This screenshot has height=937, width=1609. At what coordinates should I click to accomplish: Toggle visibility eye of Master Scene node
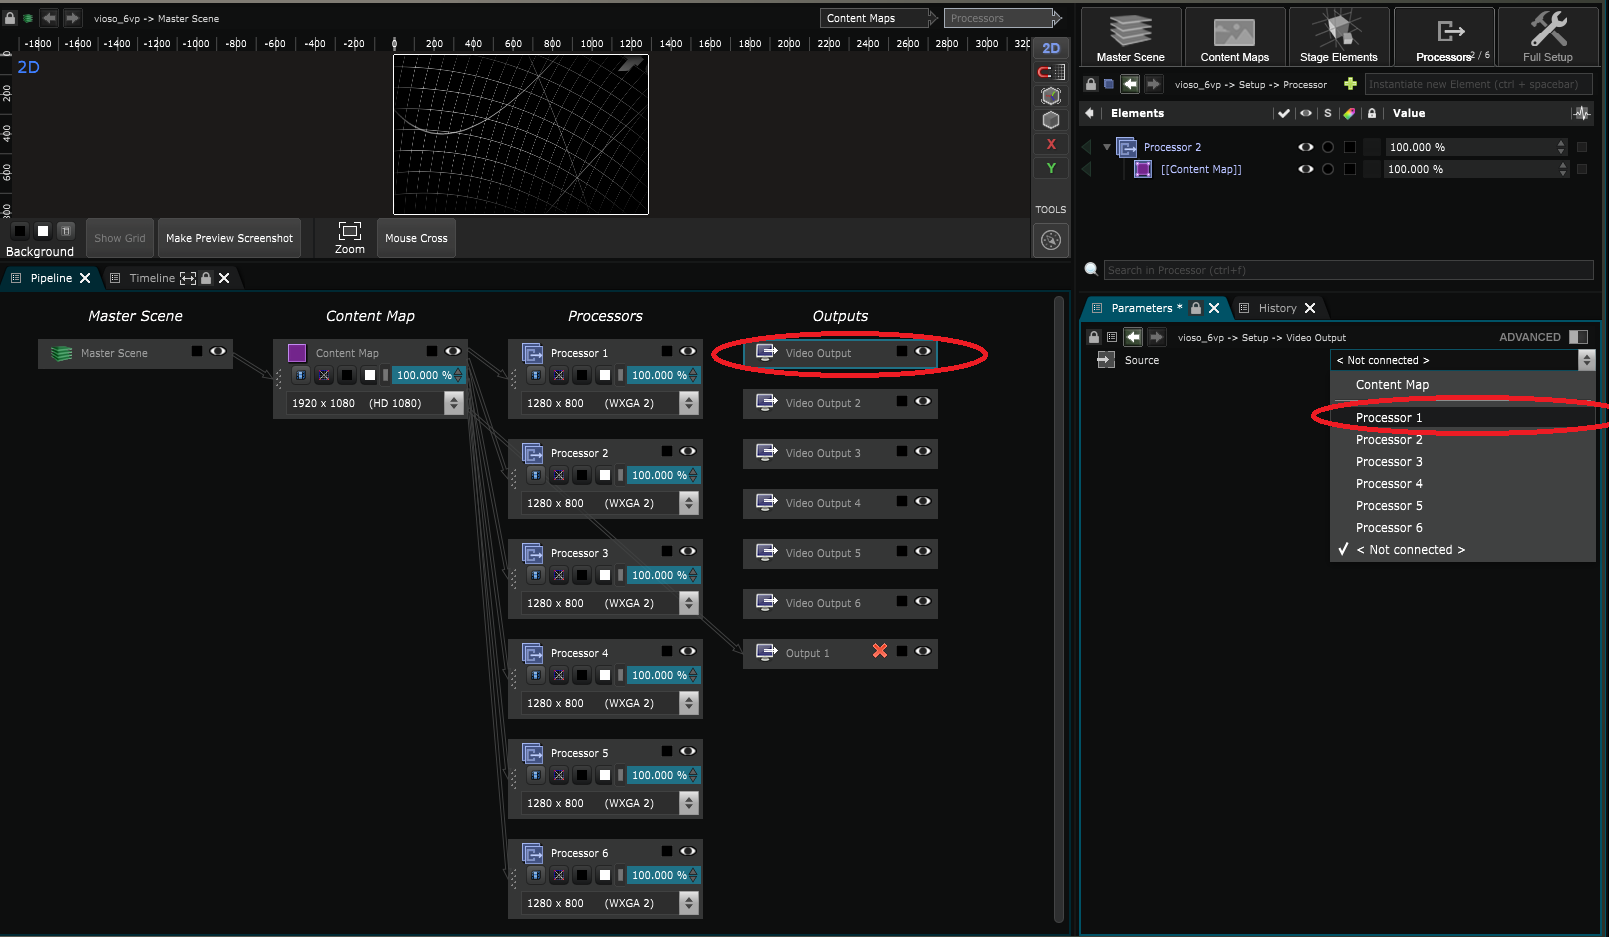pos(218,351)
